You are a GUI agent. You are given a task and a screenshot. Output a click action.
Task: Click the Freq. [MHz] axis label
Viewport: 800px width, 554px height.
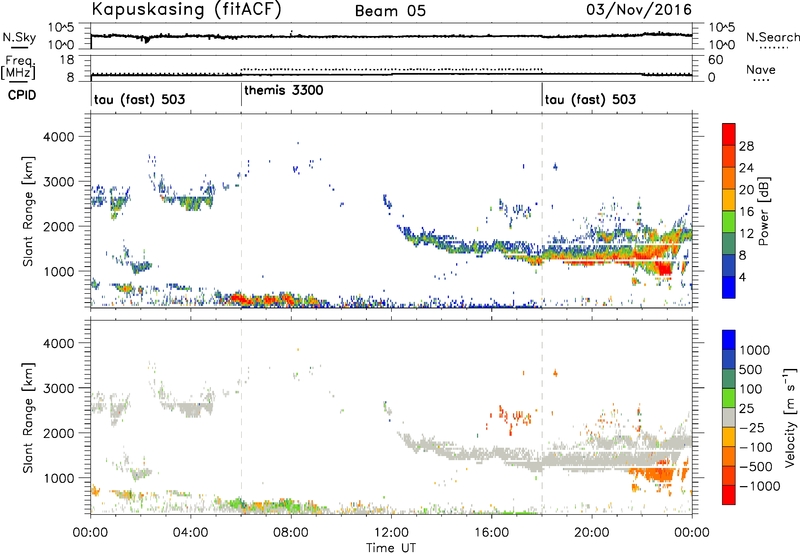(19, 67)
